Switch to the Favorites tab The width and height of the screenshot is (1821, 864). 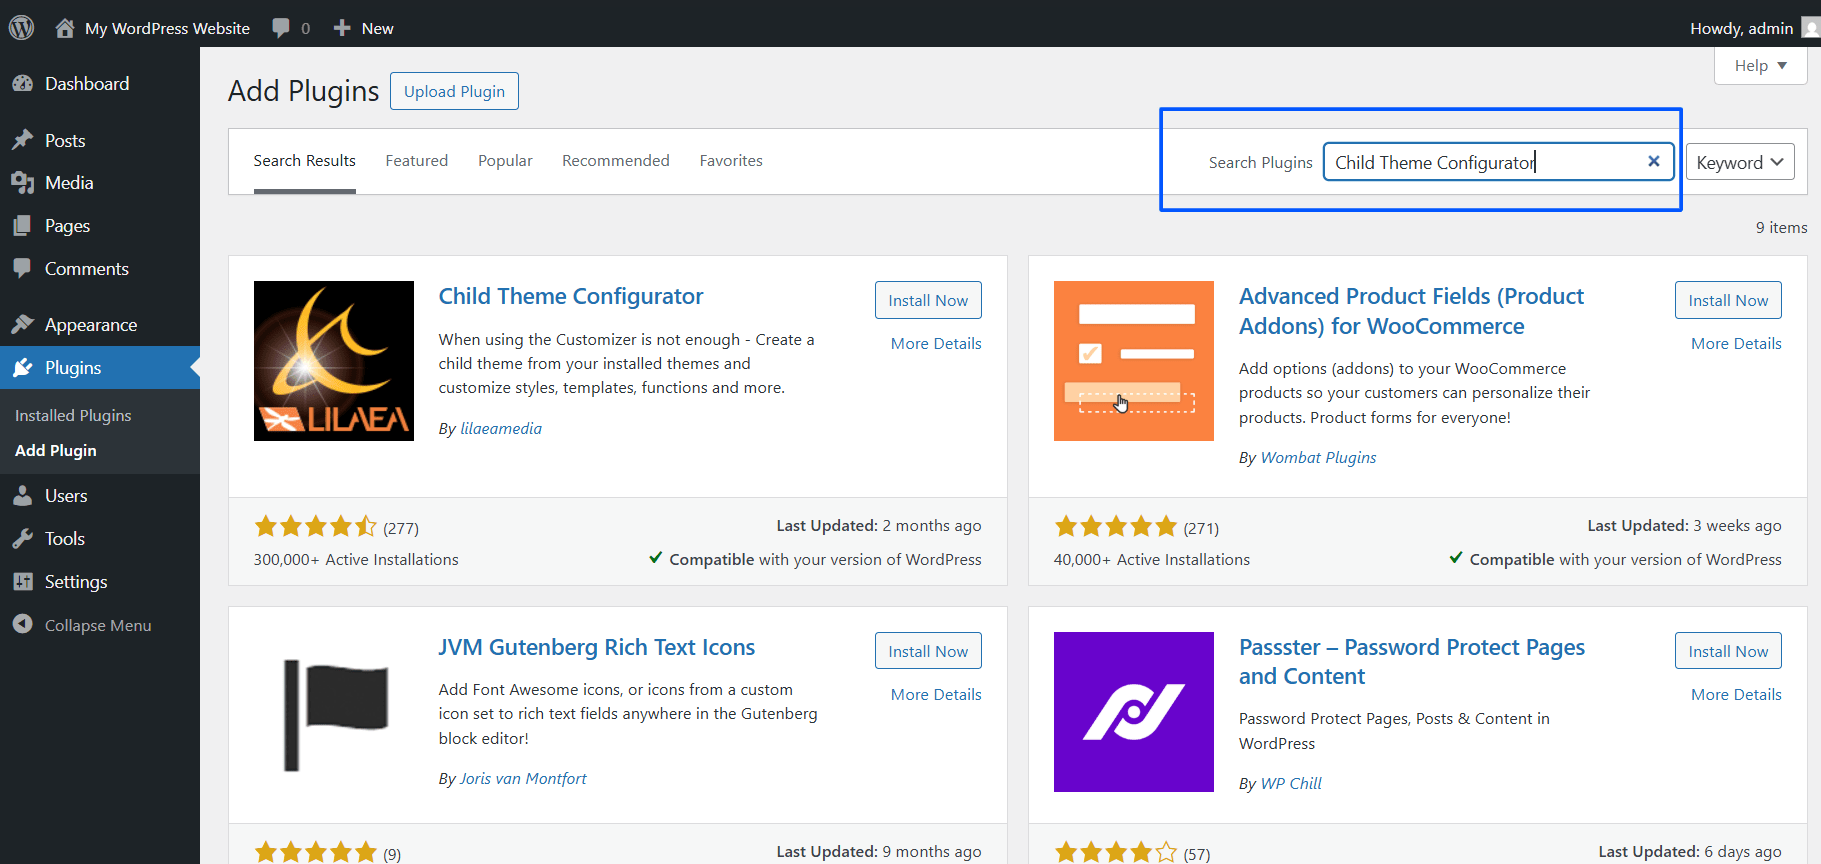[x=731, y=161]
